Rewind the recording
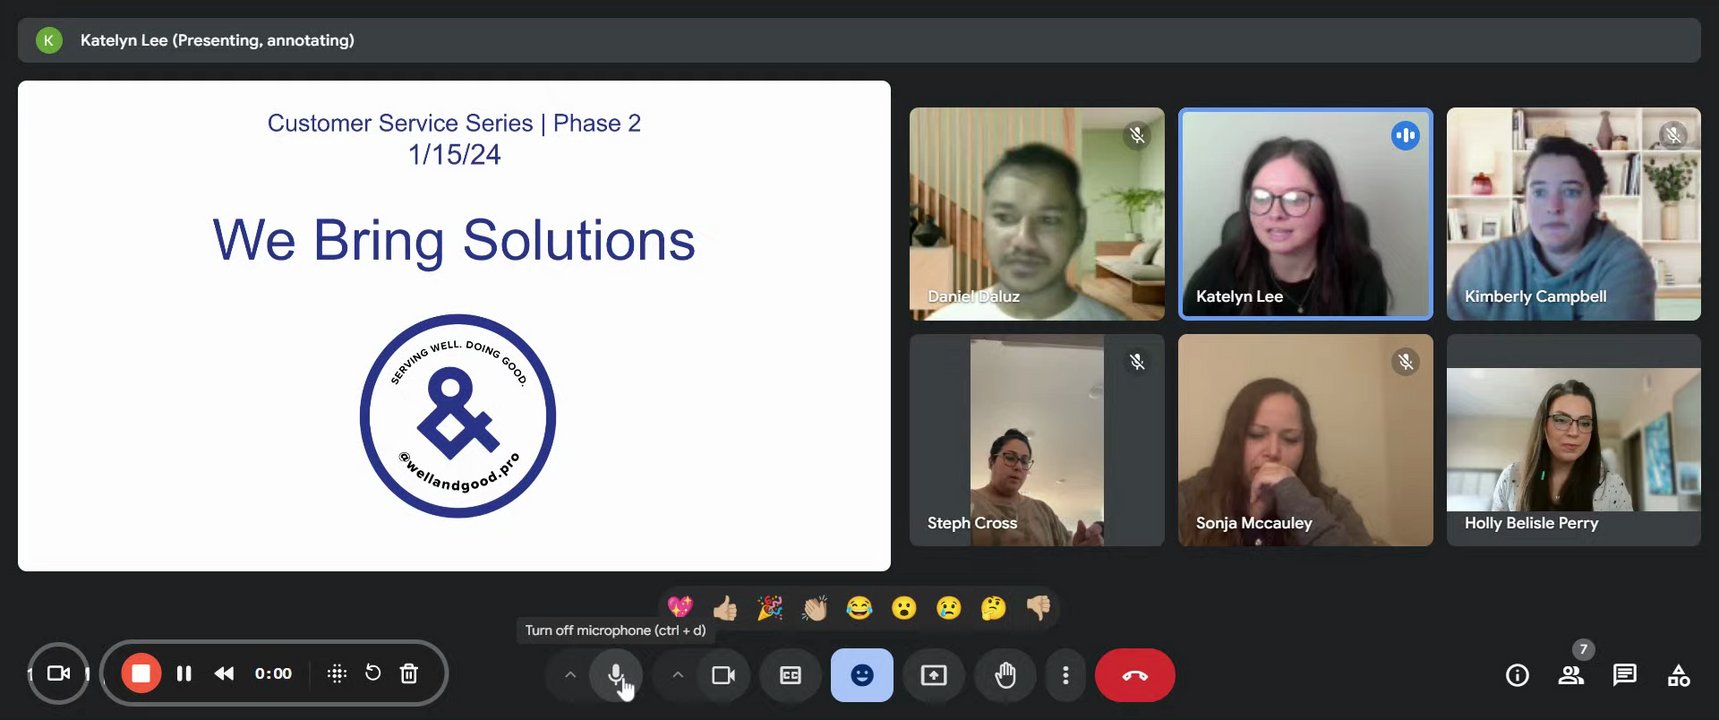Screen dimensions: 1719x720 [x=224, y=674]
